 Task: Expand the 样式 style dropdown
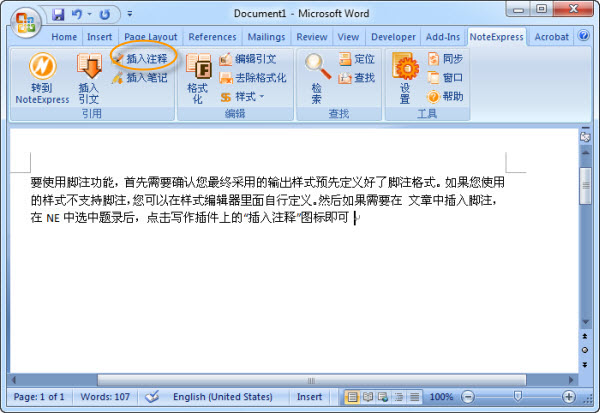242,97
